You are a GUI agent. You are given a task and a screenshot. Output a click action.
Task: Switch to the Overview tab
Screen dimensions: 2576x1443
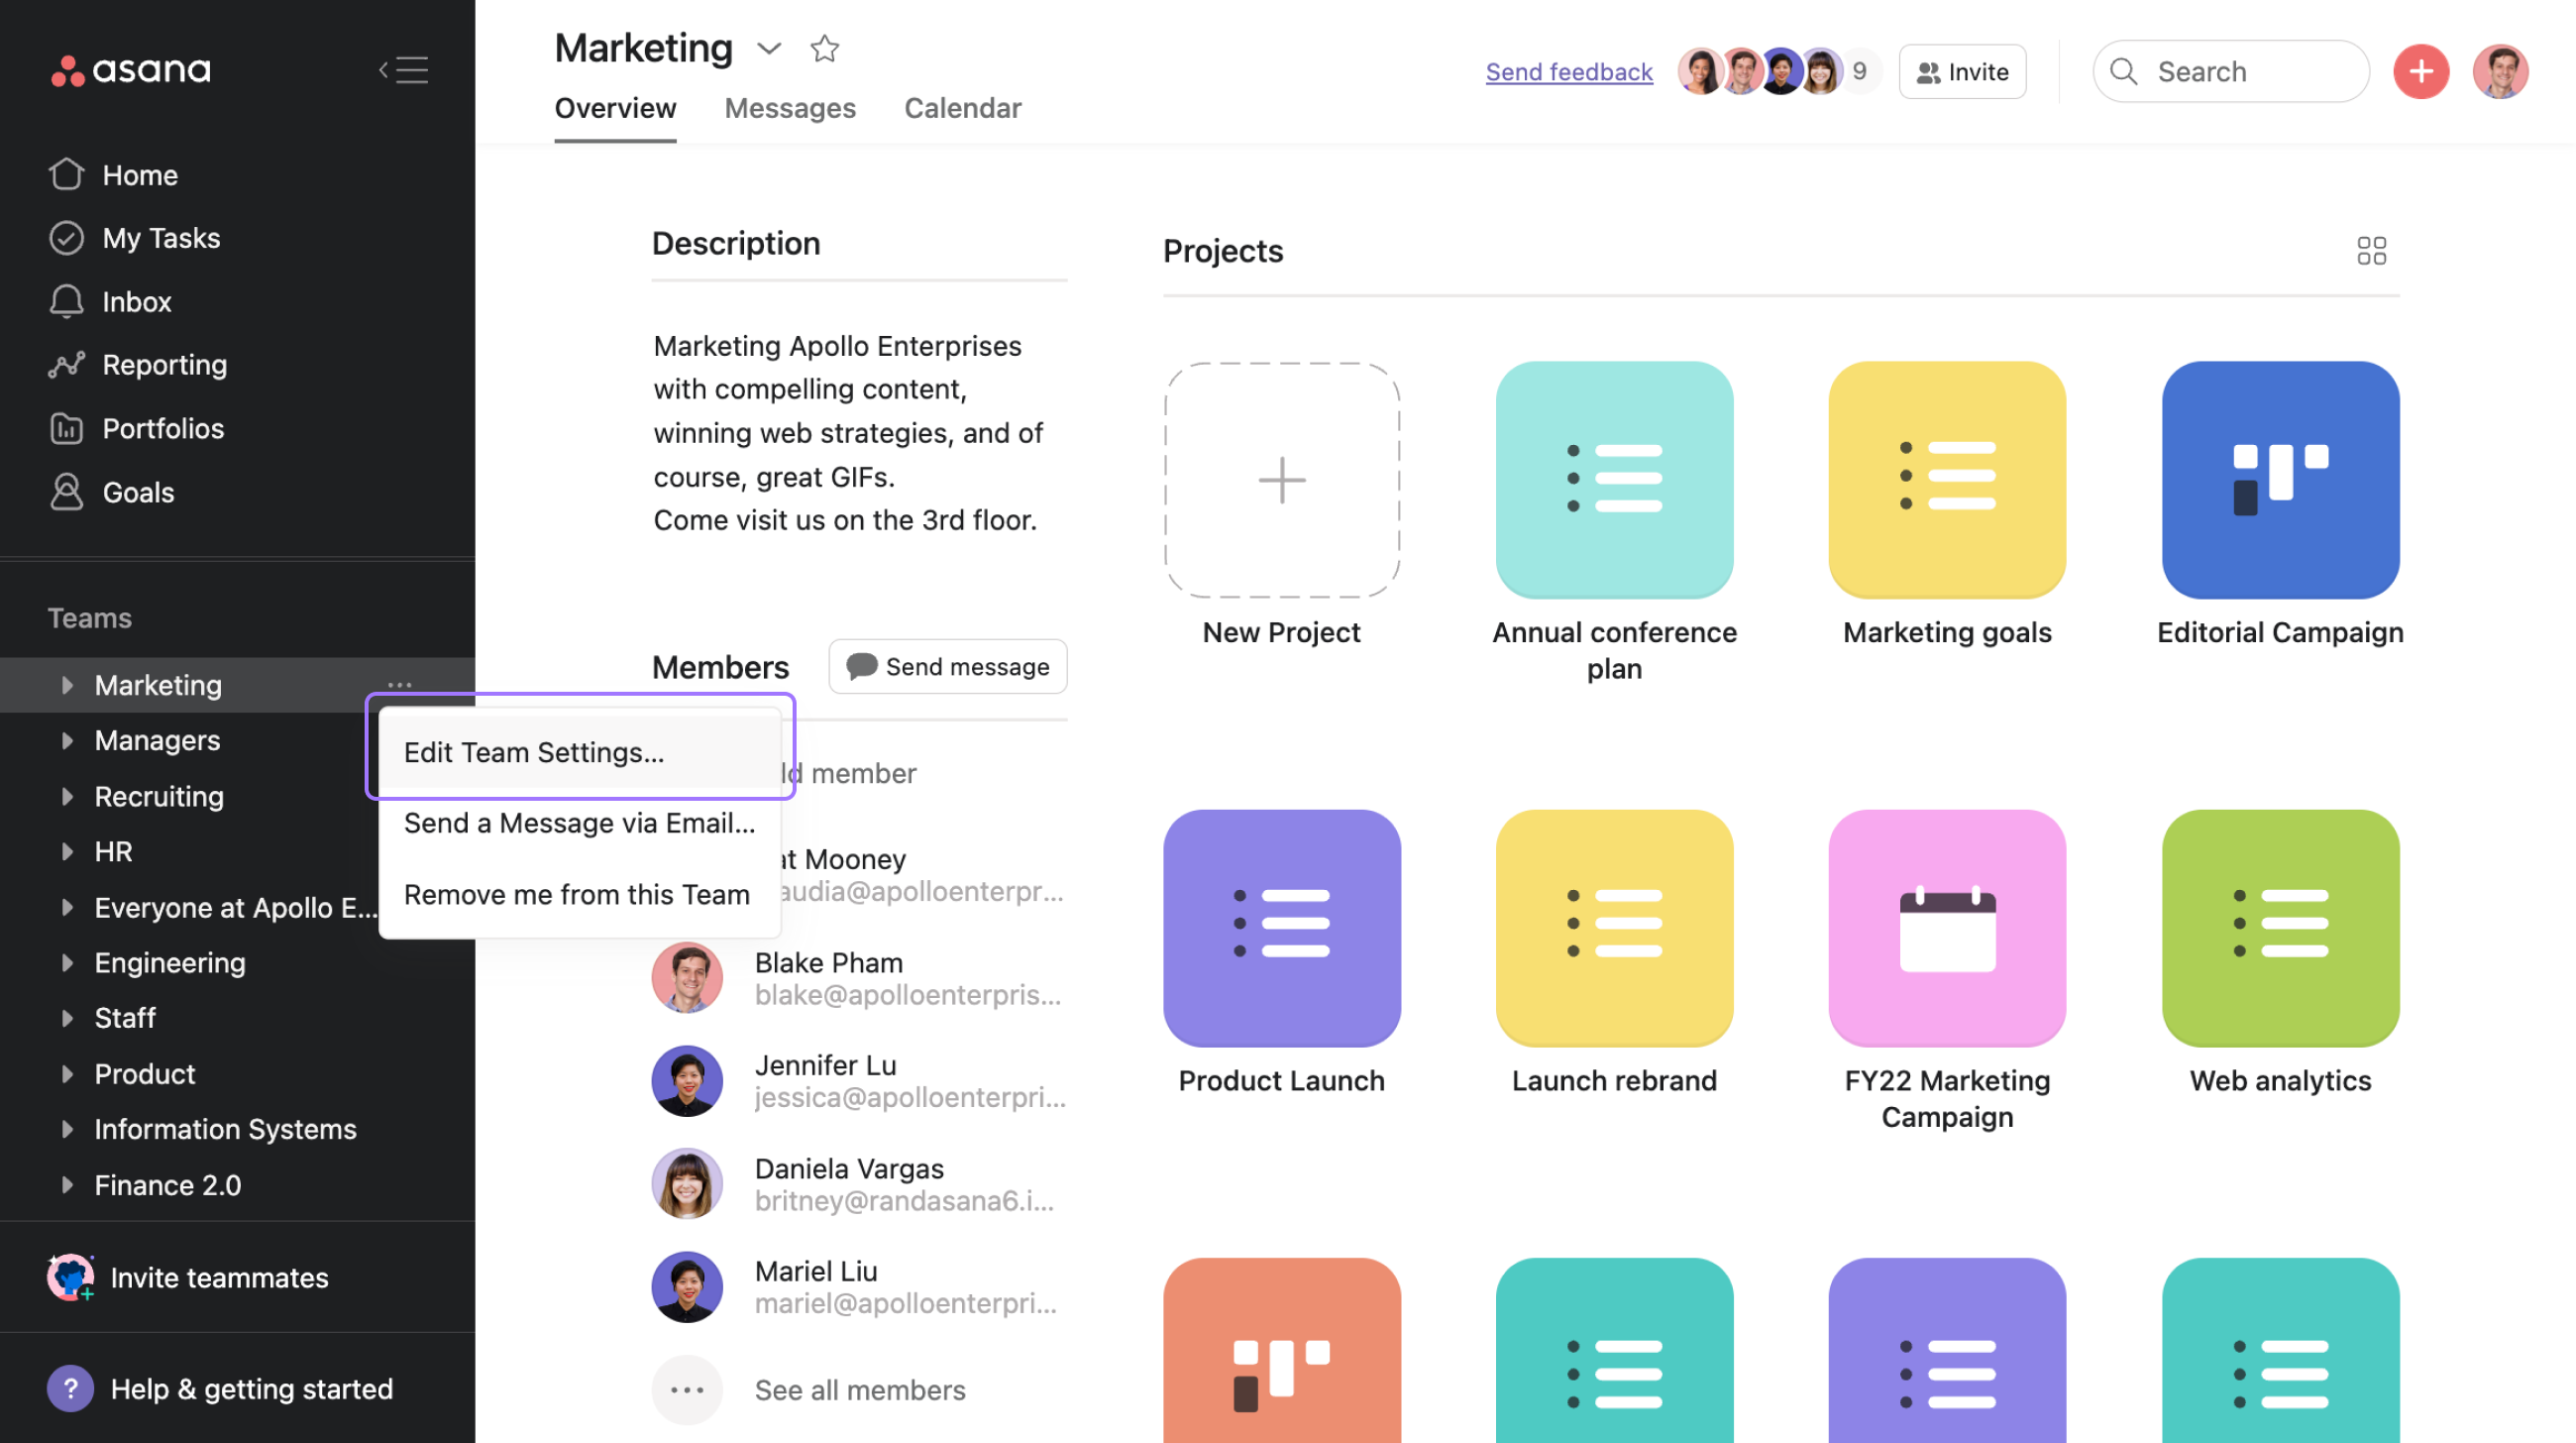pyautogui.click(x=615, y=108)
